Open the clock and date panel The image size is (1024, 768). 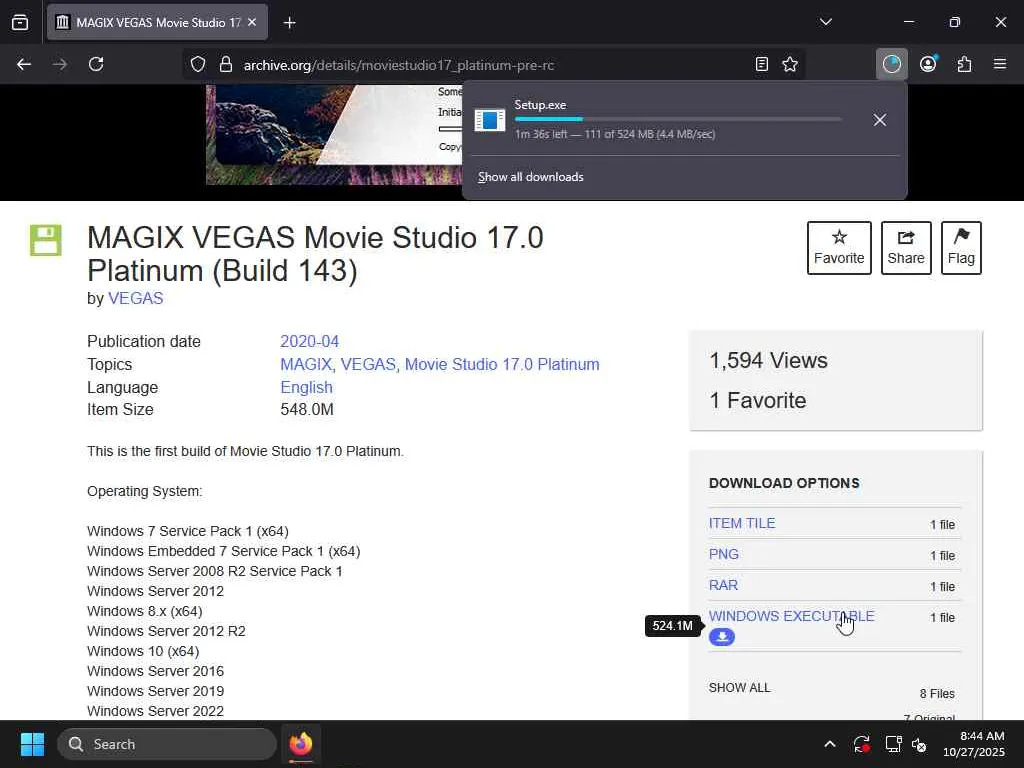974,744
